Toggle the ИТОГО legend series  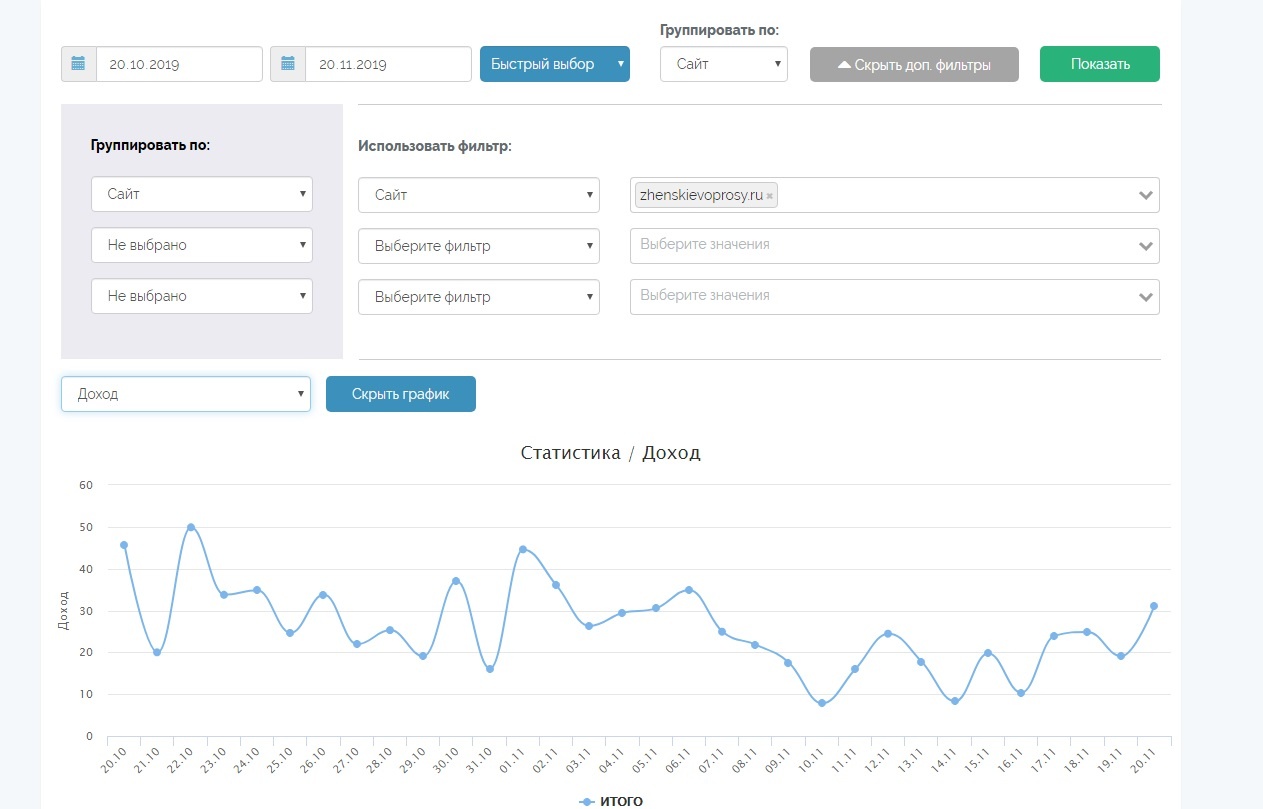pos(612,801)
